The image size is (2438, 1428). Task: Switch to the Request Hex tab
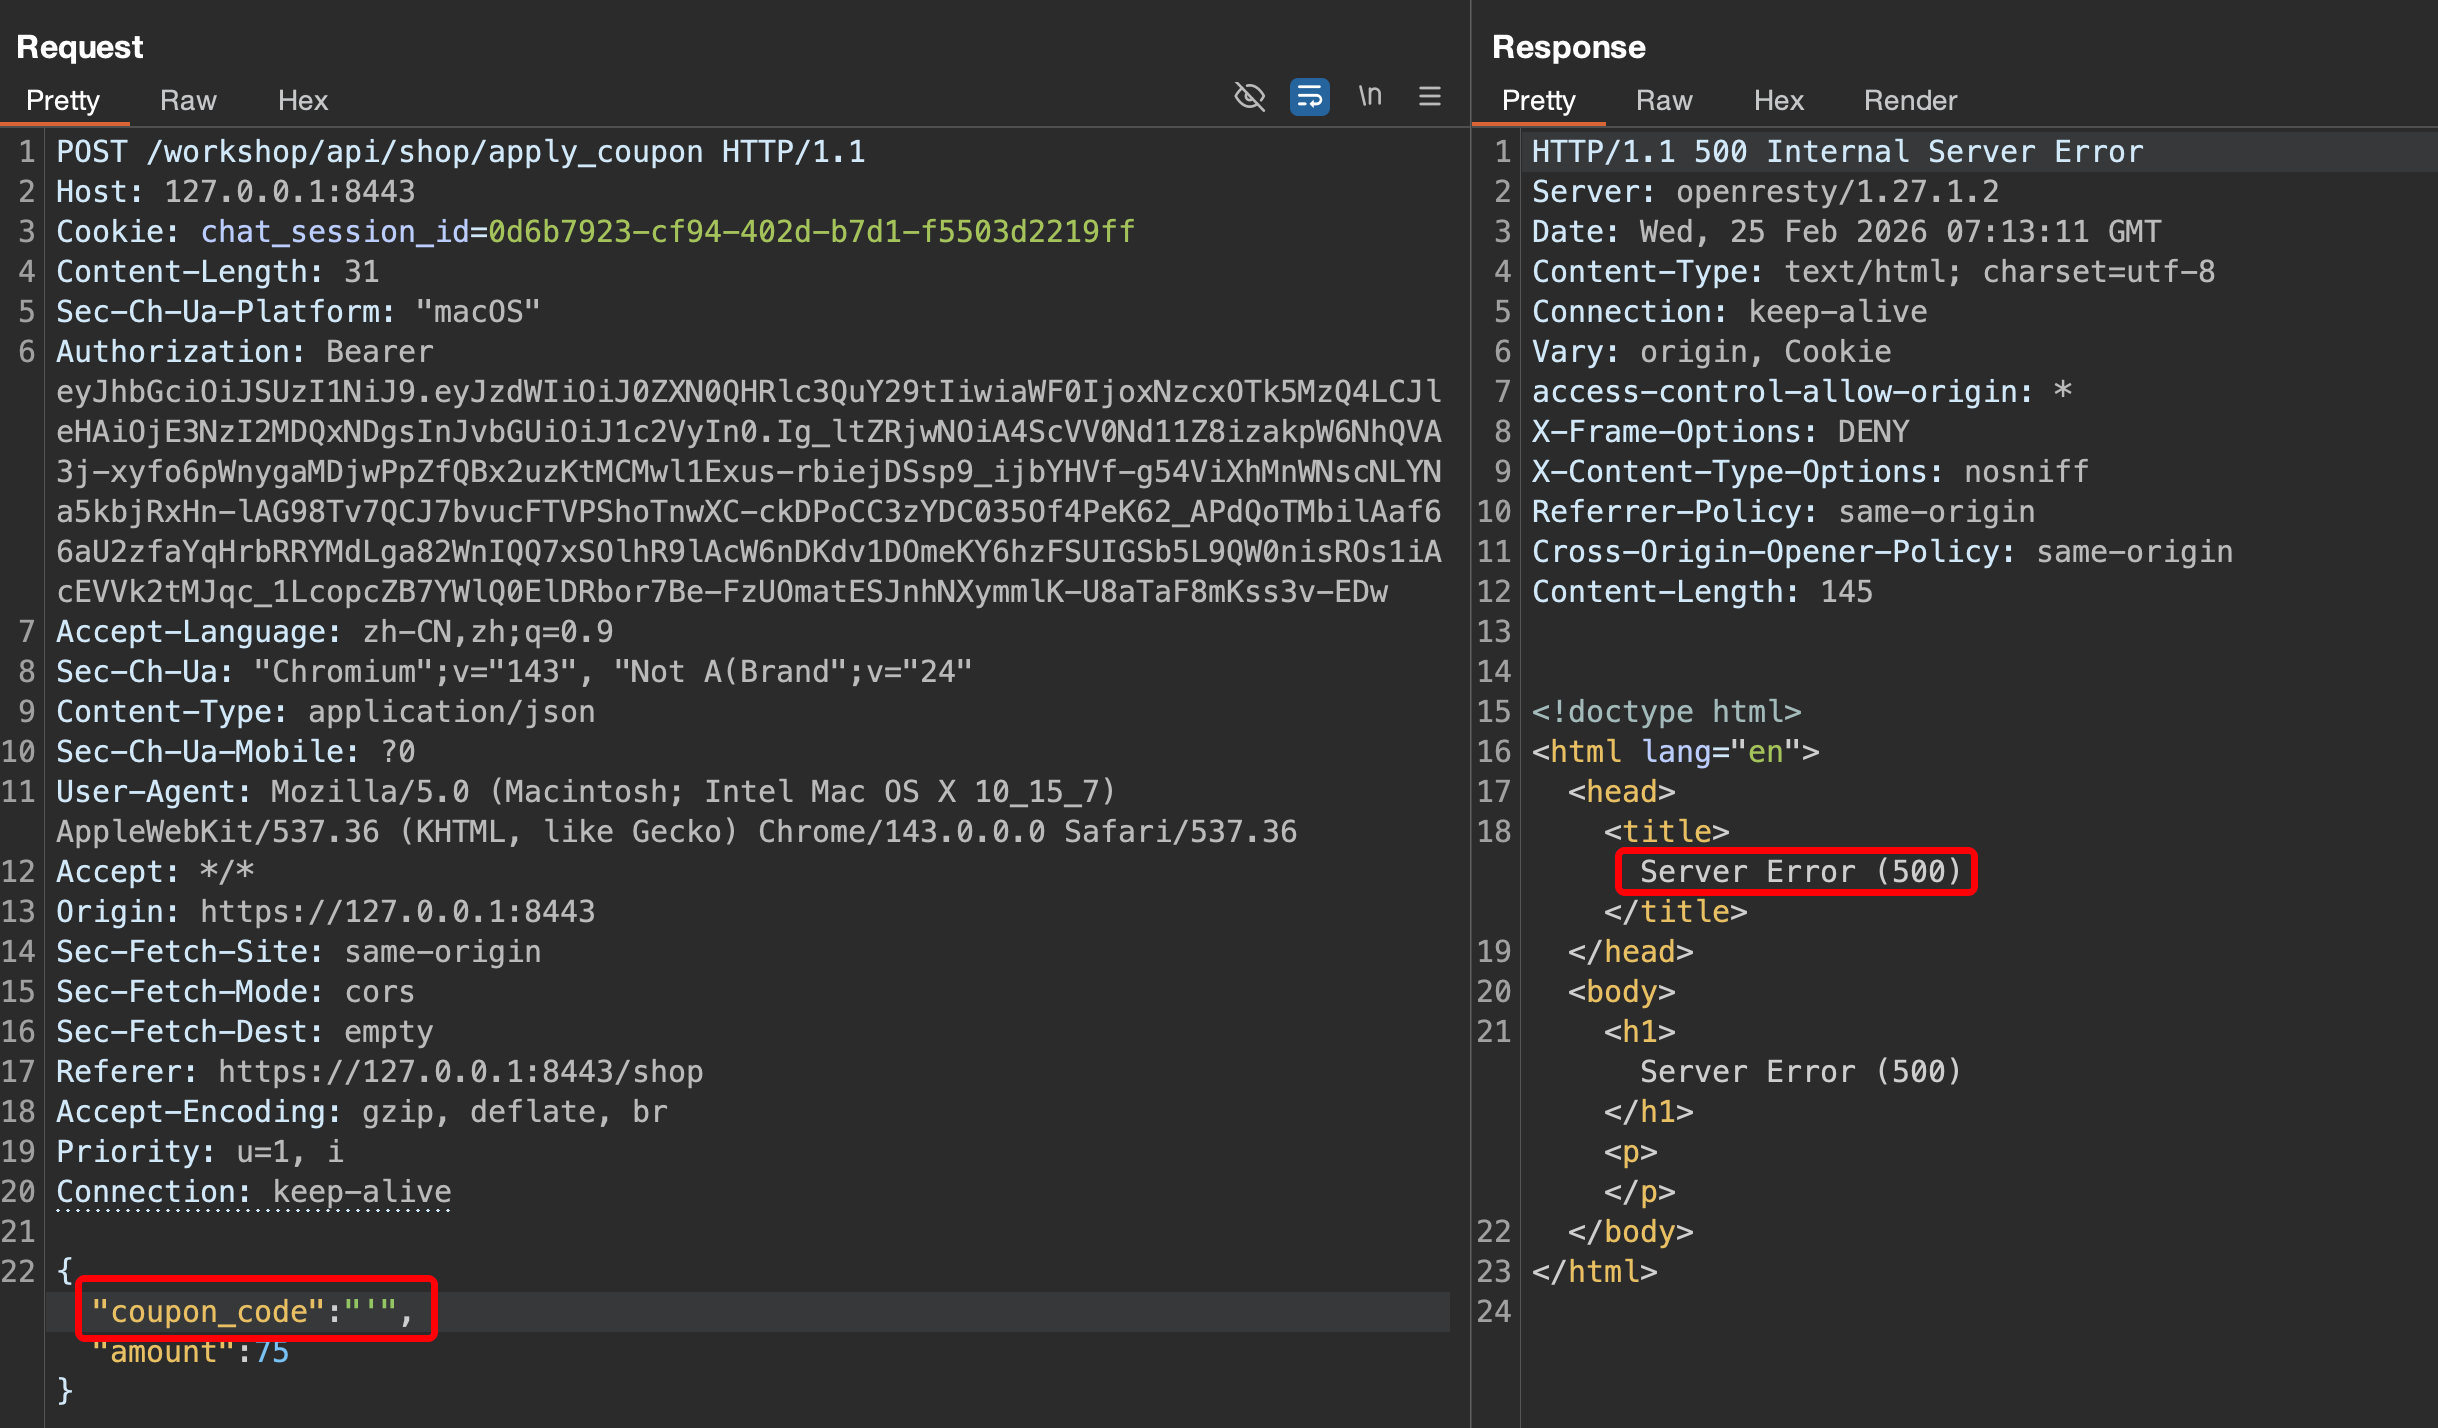point(303,100)
